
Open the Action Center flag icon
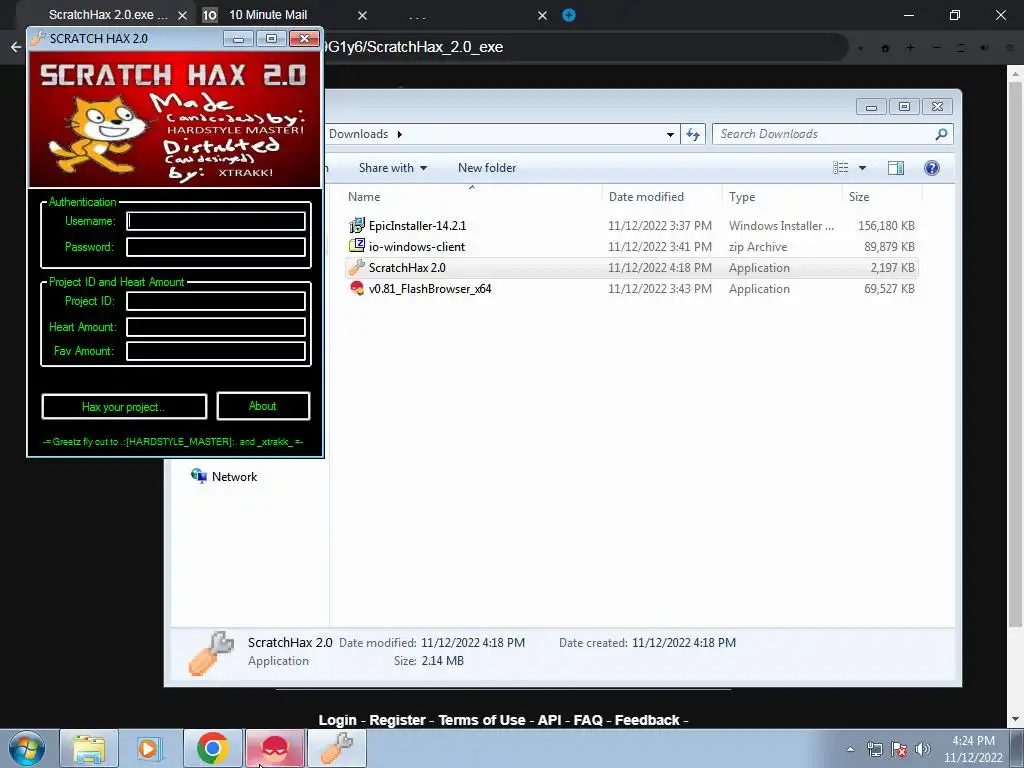coord(899,749)
